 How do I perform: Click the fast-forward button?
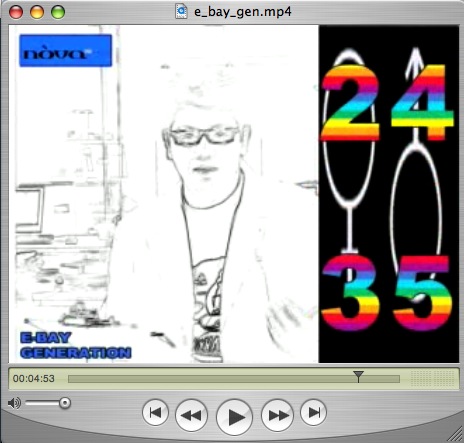point(277,415)
